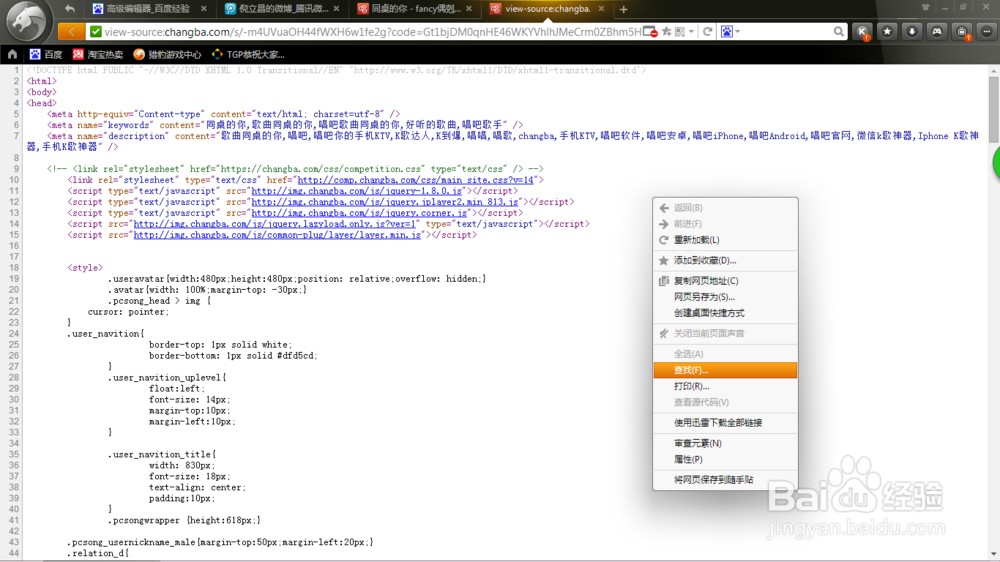This screenshot has height=562, width=1000.
Task: Click the .user_navition_title{ line
Action: pos(162,455)
